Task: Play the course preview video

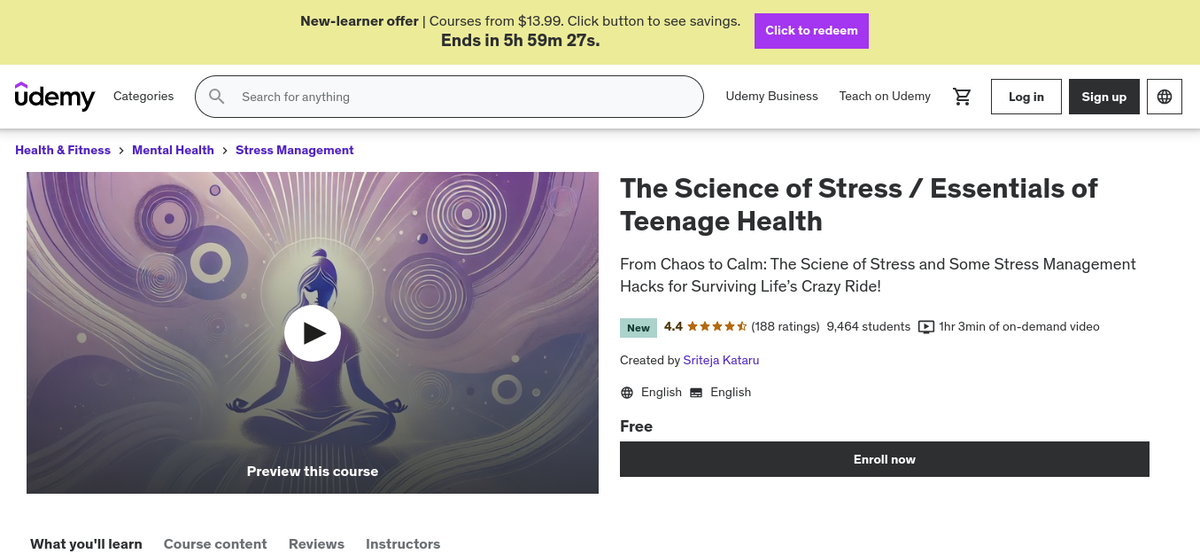Action: (312, 332)
